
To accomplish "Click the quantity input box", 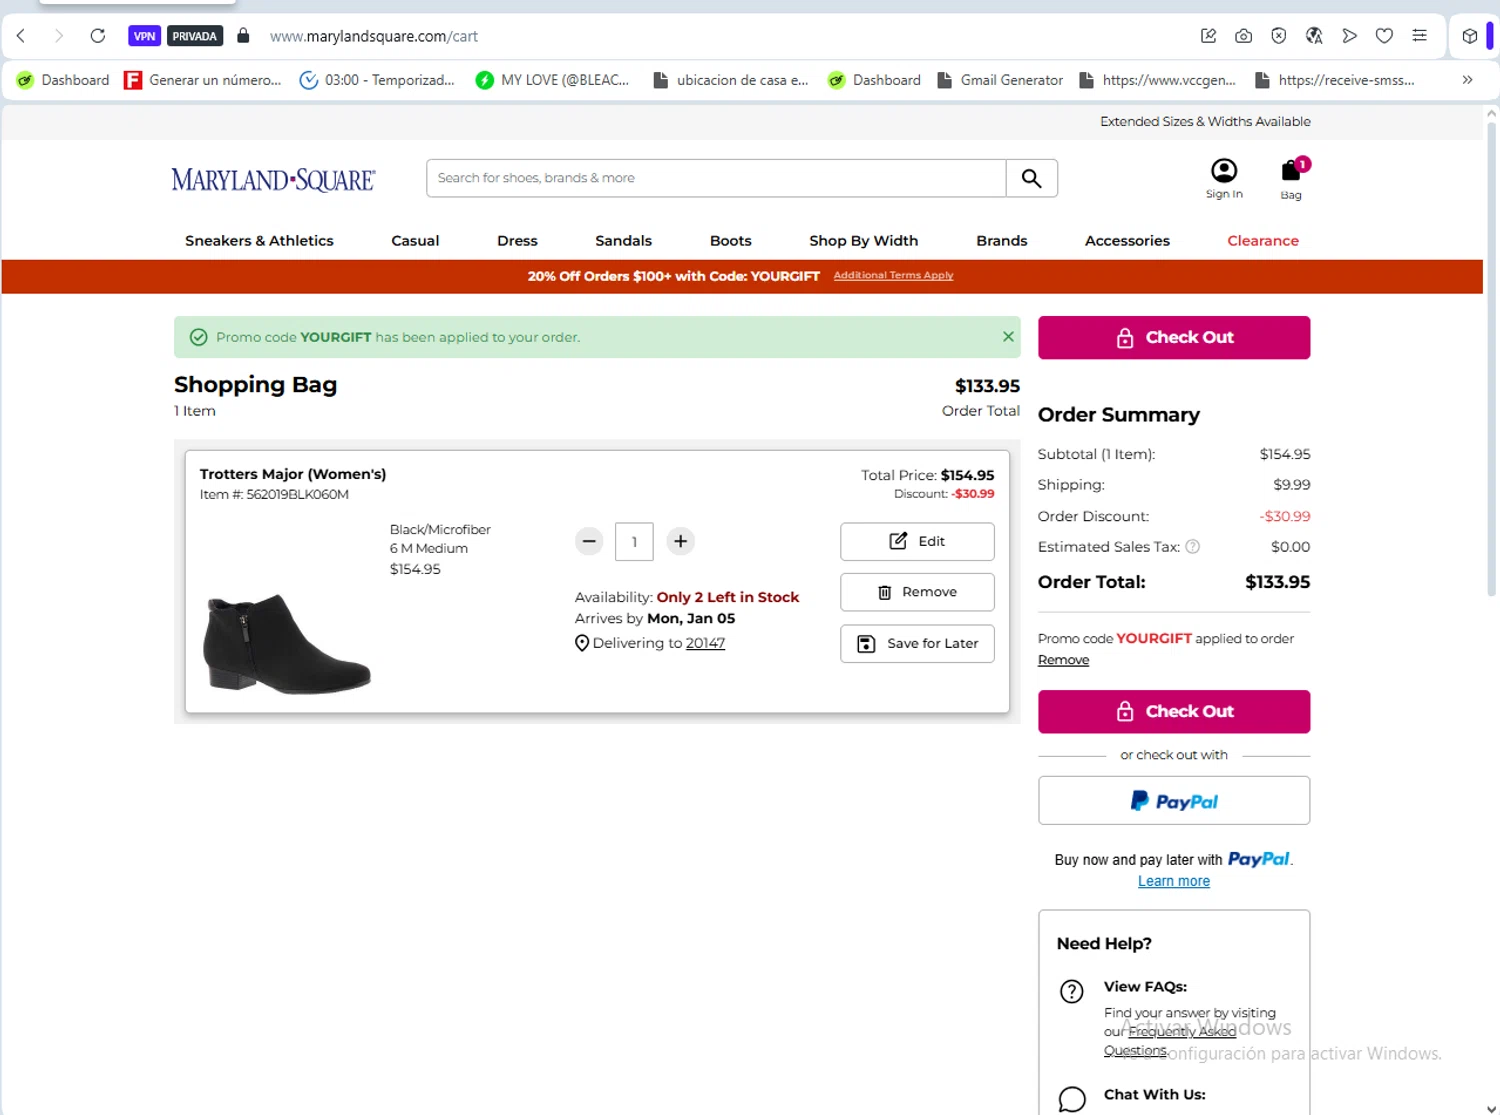I will (x=634, y=541).
